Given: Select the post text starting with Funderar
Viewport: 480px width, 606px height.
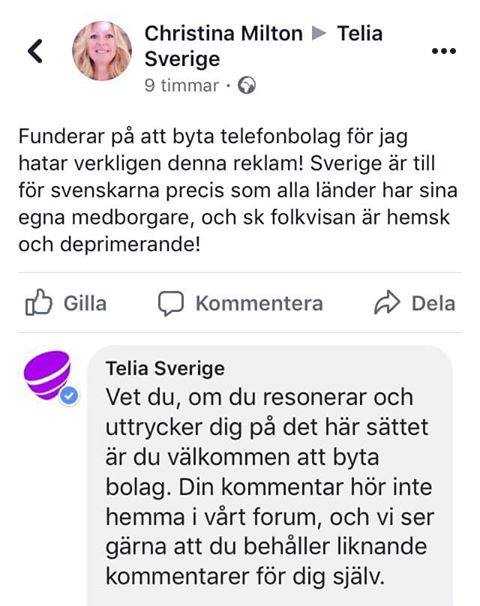Looking at the screenshot, I should (238, 190).
